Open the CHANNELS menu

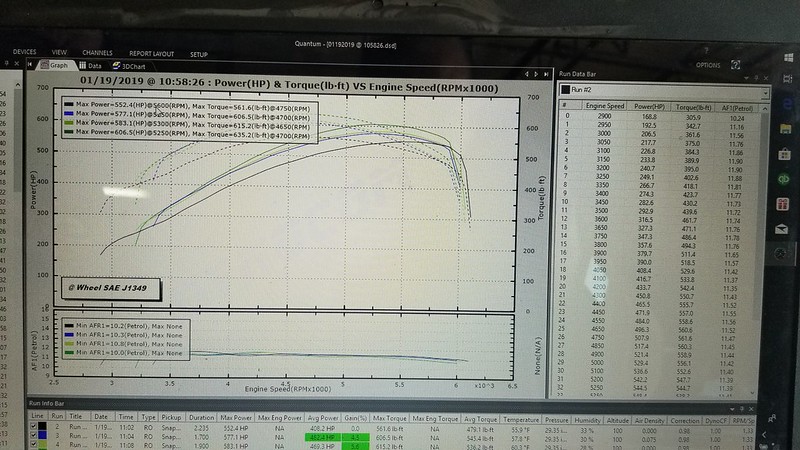tap(97, 53)
